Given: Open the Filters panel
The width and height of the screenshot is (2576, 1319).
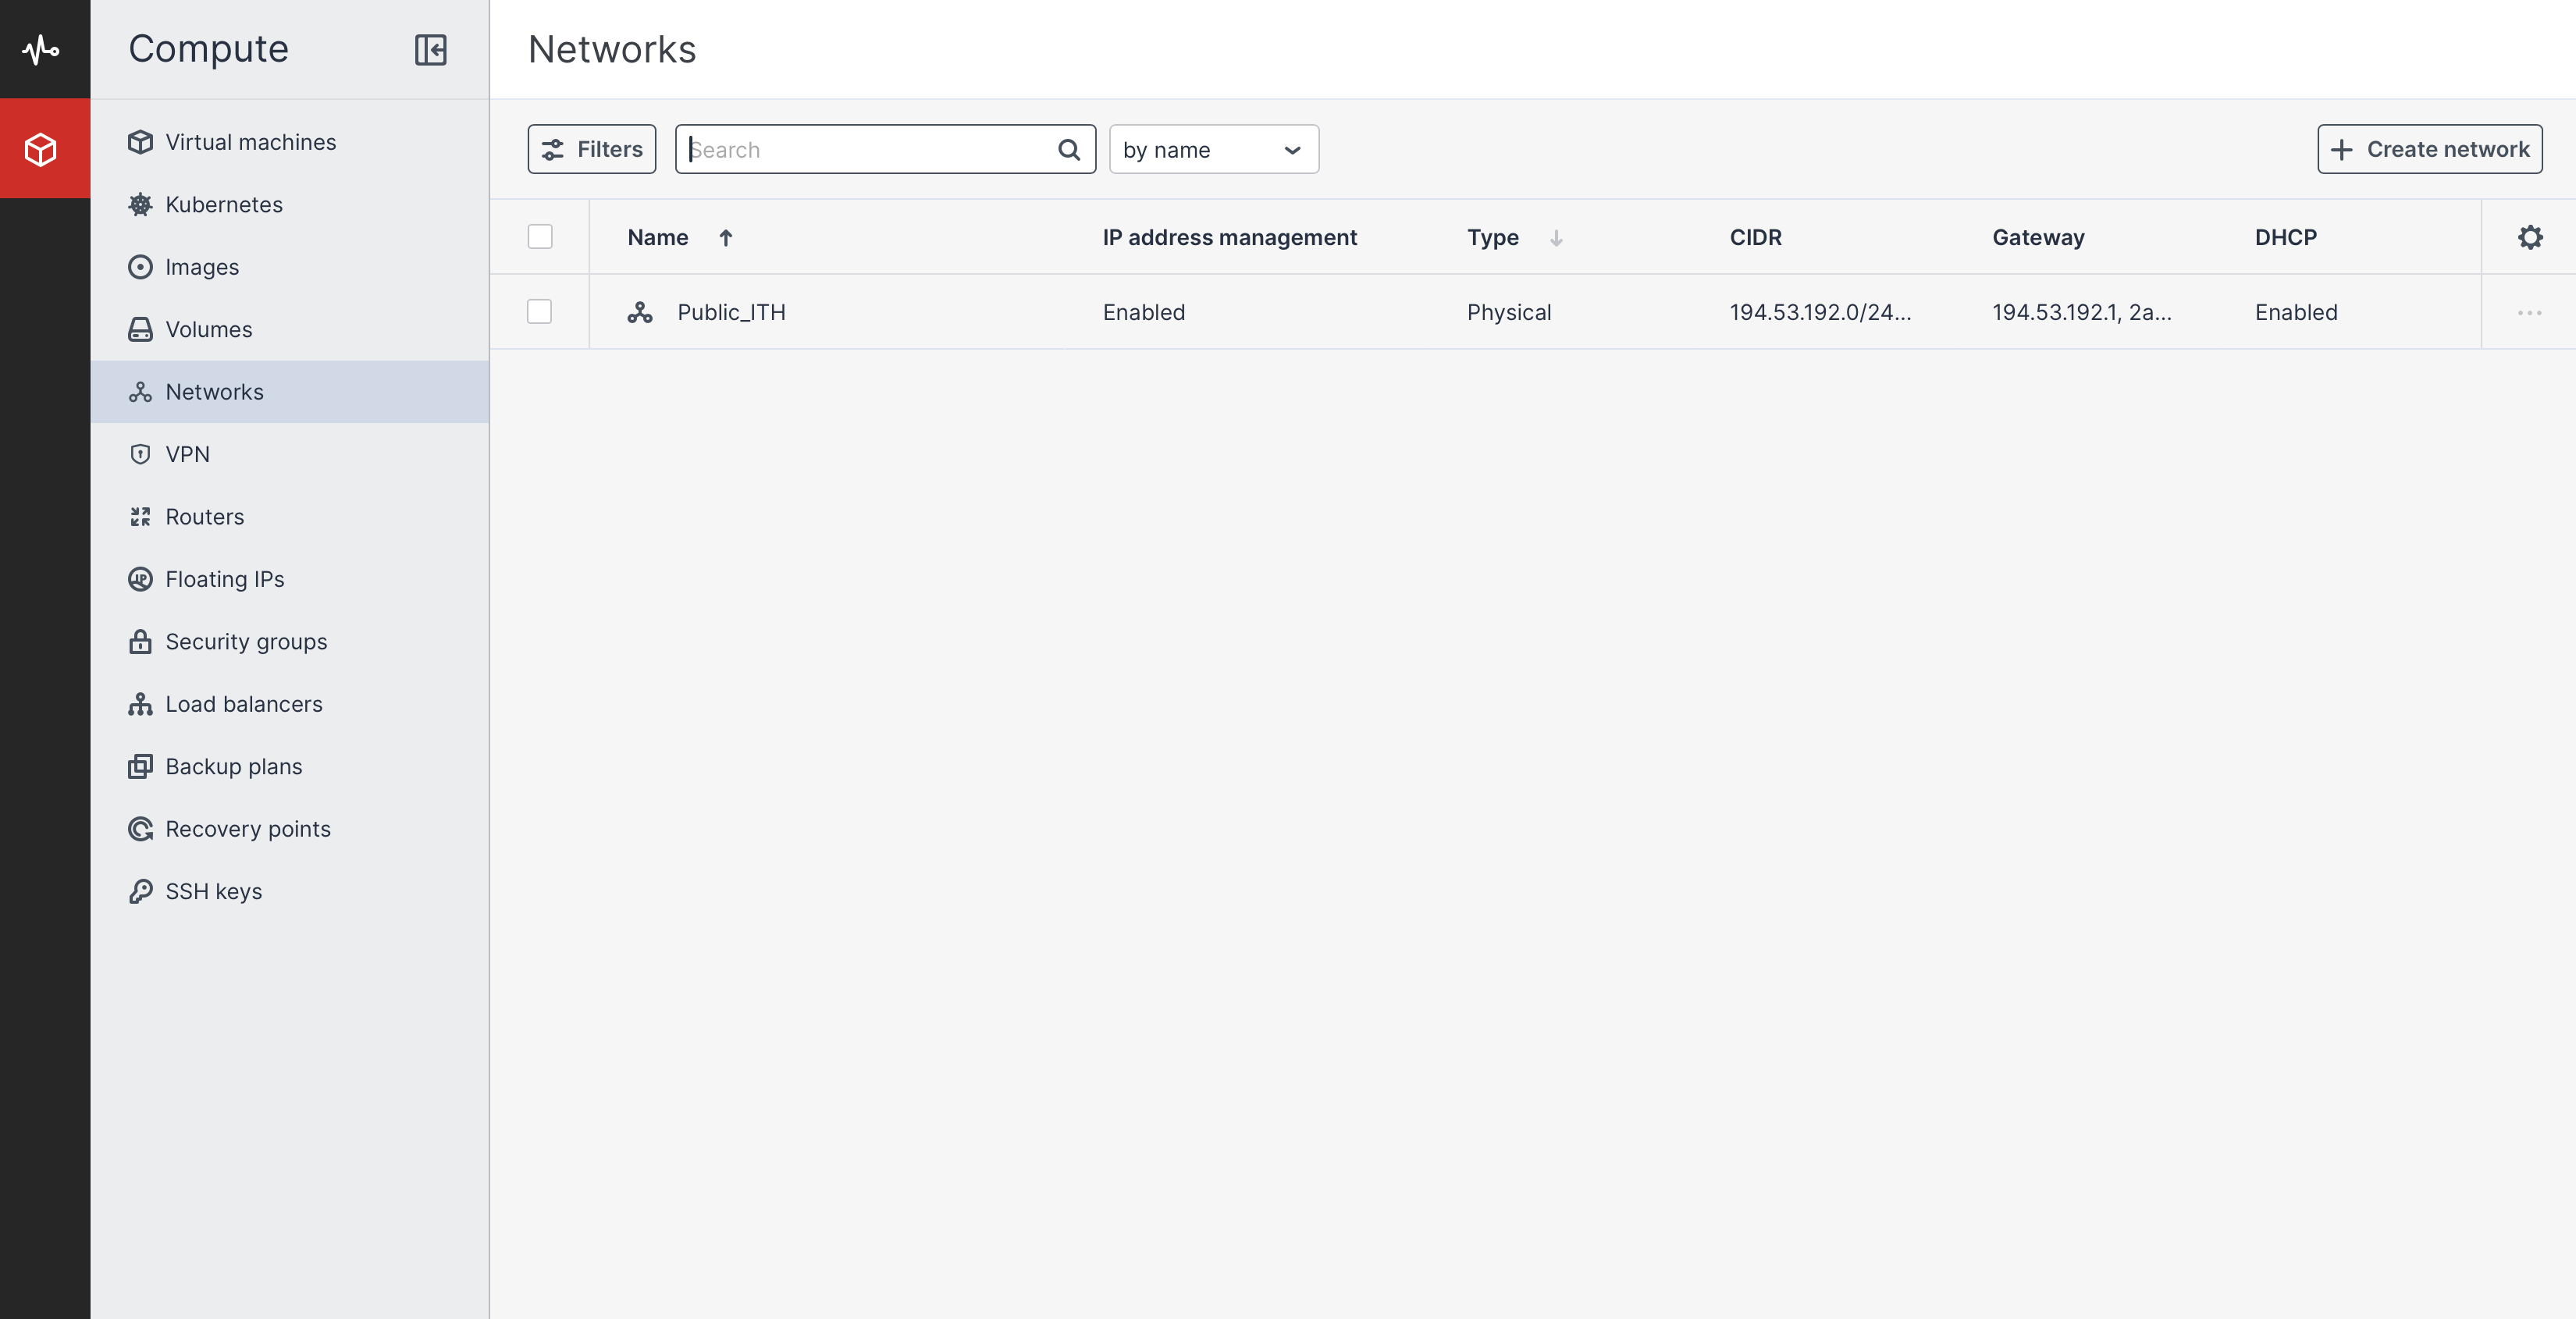Looking at the screenshot, I should 592,150.
